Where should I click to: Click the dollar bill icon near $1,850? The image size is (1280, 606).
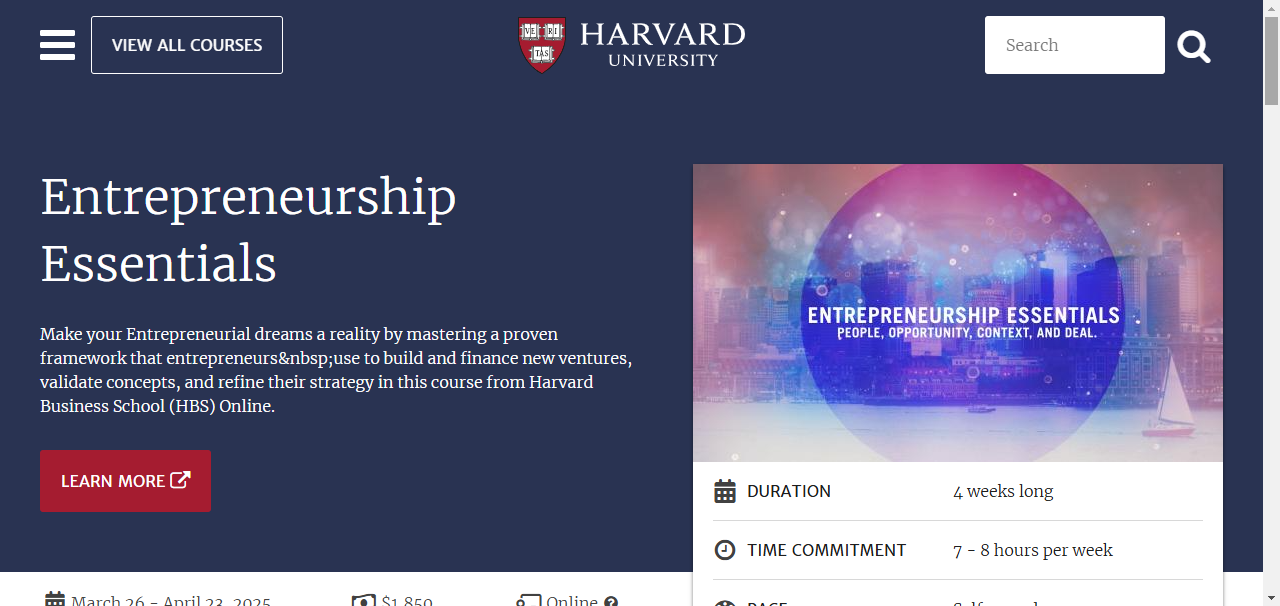(x=363, y=601)
